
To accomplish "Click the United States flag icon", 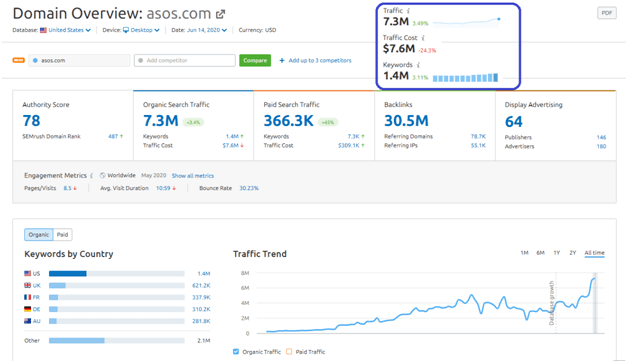I will tap(43, 30).
